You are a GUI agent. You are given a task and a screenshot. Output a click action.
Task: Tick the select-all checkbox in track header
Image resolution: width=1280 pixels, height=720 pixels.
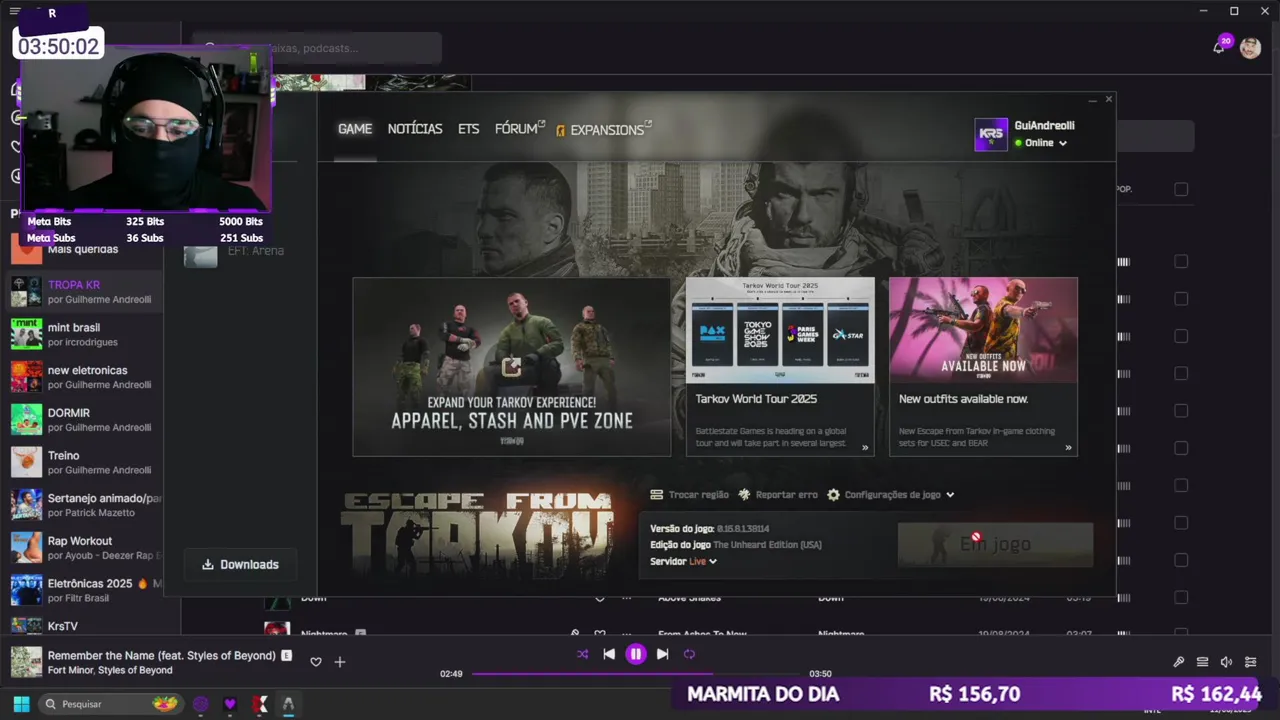[1181, 189]
